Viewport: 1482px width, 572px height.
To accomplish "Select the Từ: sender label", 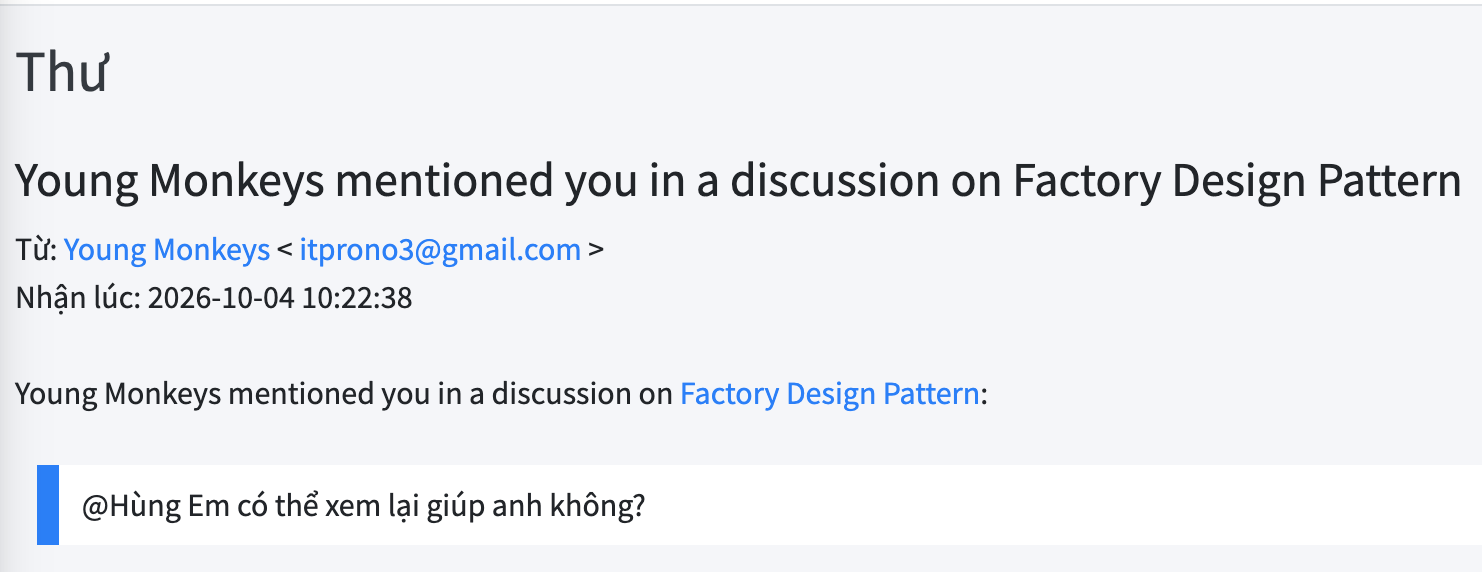I will pyautogui.click(x=36, y=250).
